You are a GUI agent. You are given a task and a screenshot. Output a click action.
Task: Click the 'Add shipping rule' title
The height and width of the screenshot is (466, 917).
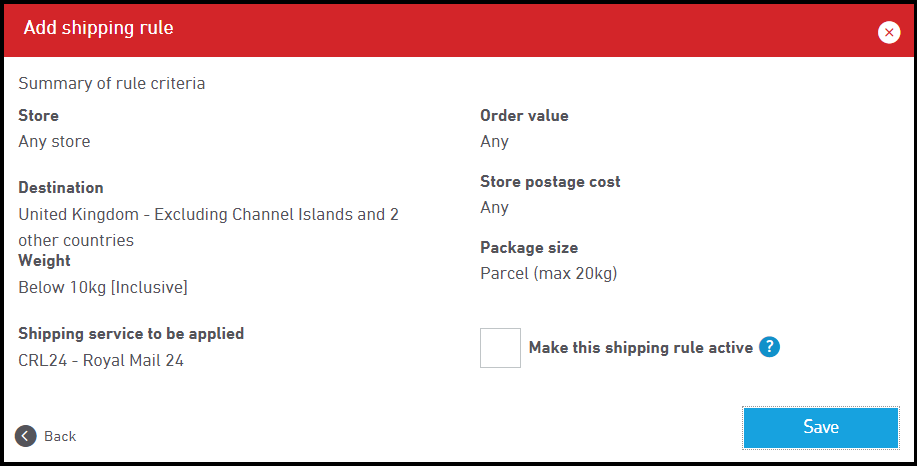coord(98,28)
